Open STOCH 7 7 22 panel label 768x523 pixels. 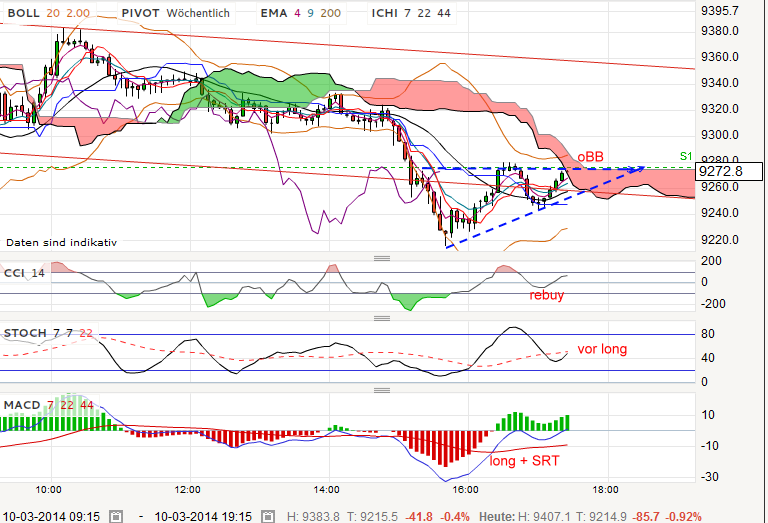tap(48, 333)
